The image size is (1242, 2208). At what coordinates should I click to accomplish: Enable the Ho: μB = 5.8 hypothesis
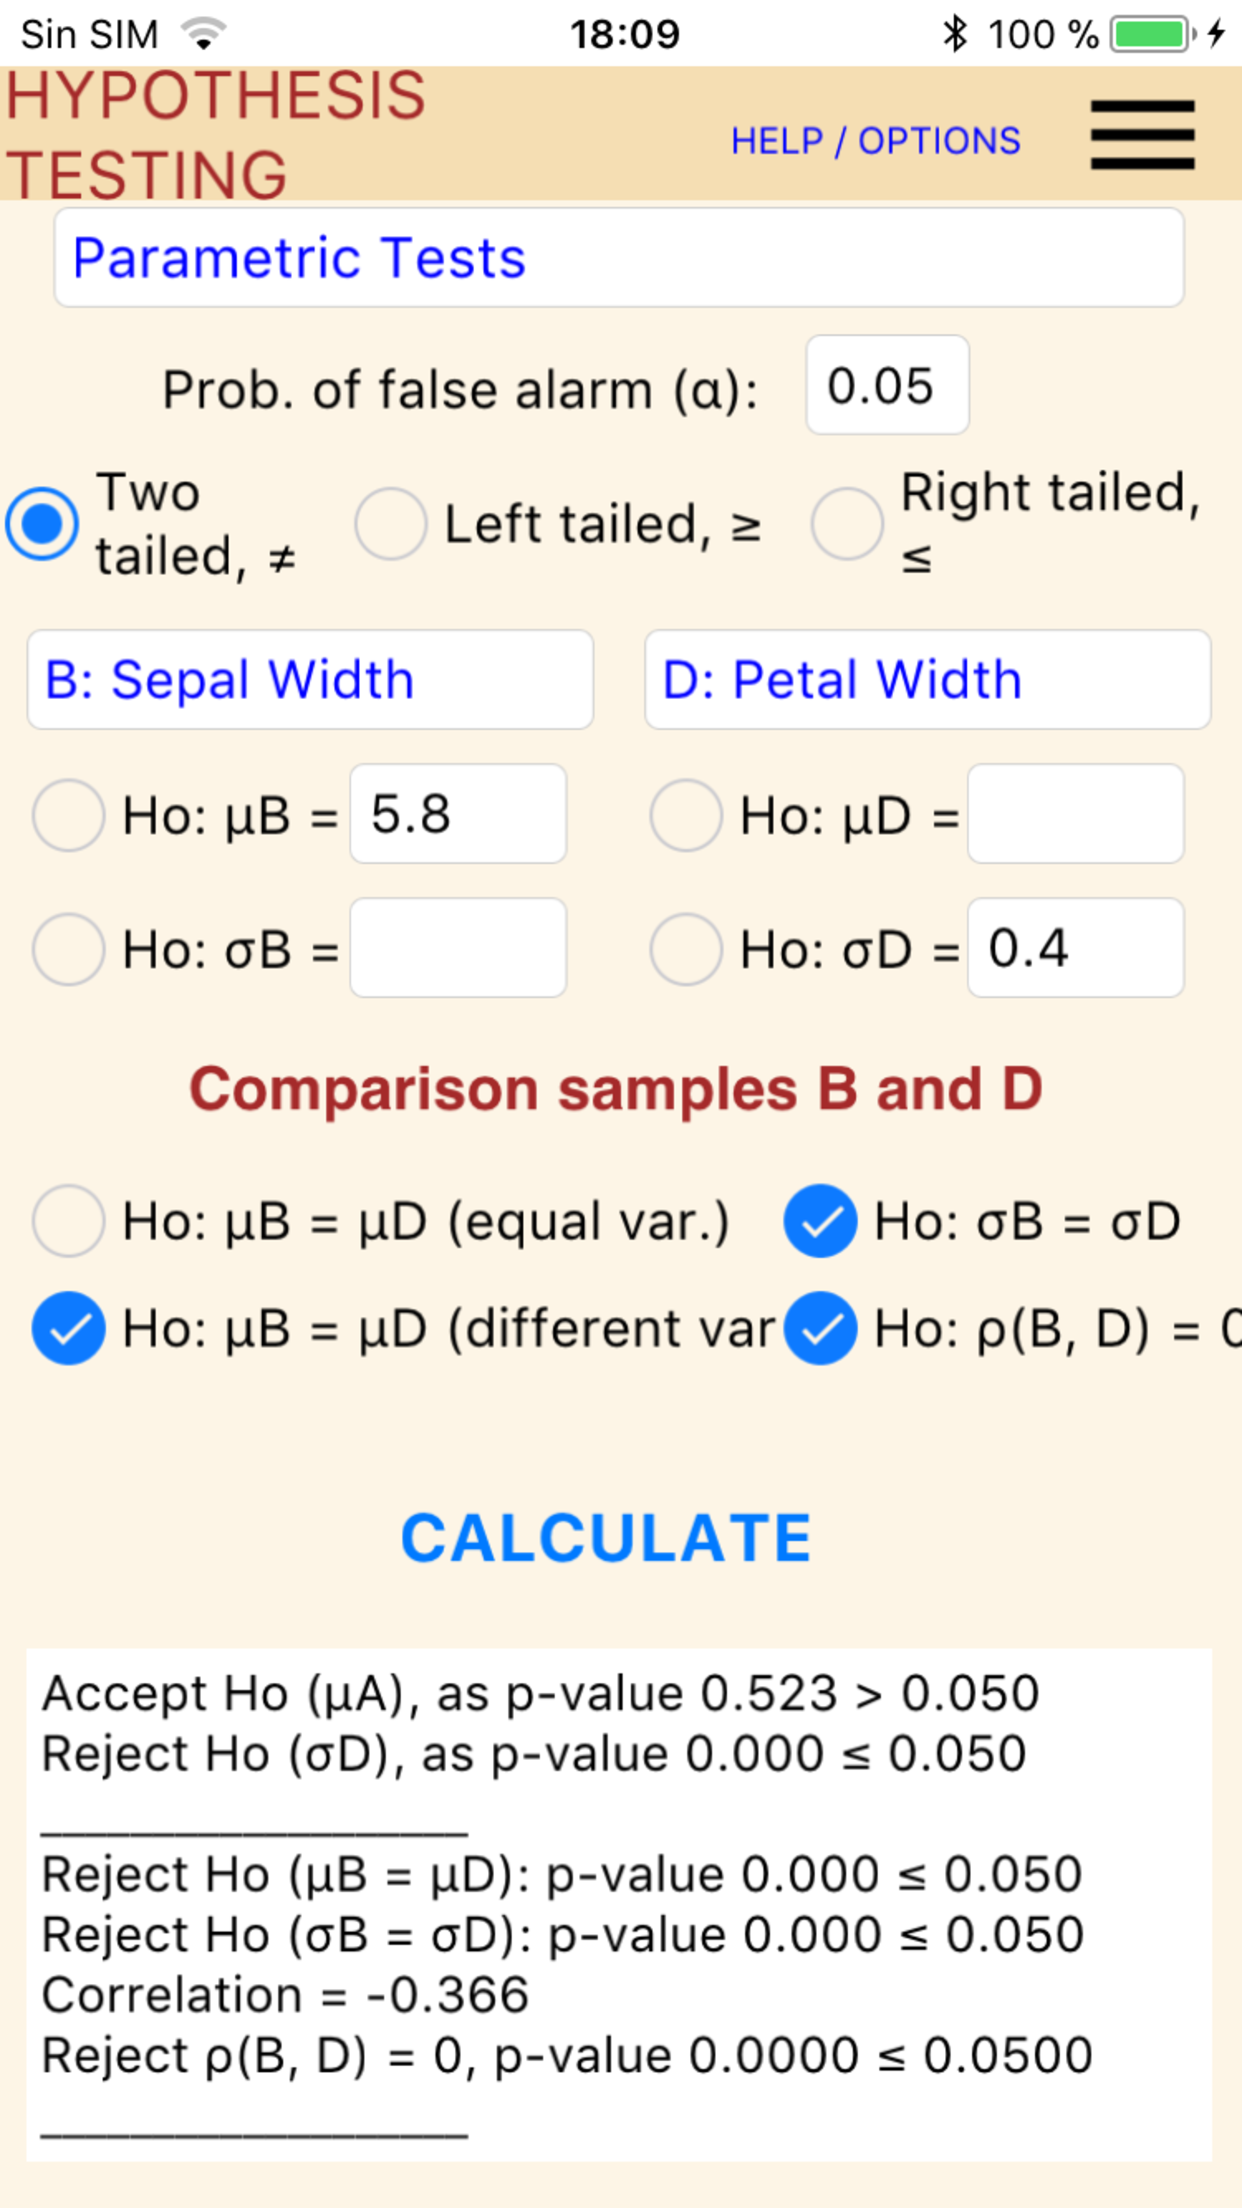click(68, 814)
